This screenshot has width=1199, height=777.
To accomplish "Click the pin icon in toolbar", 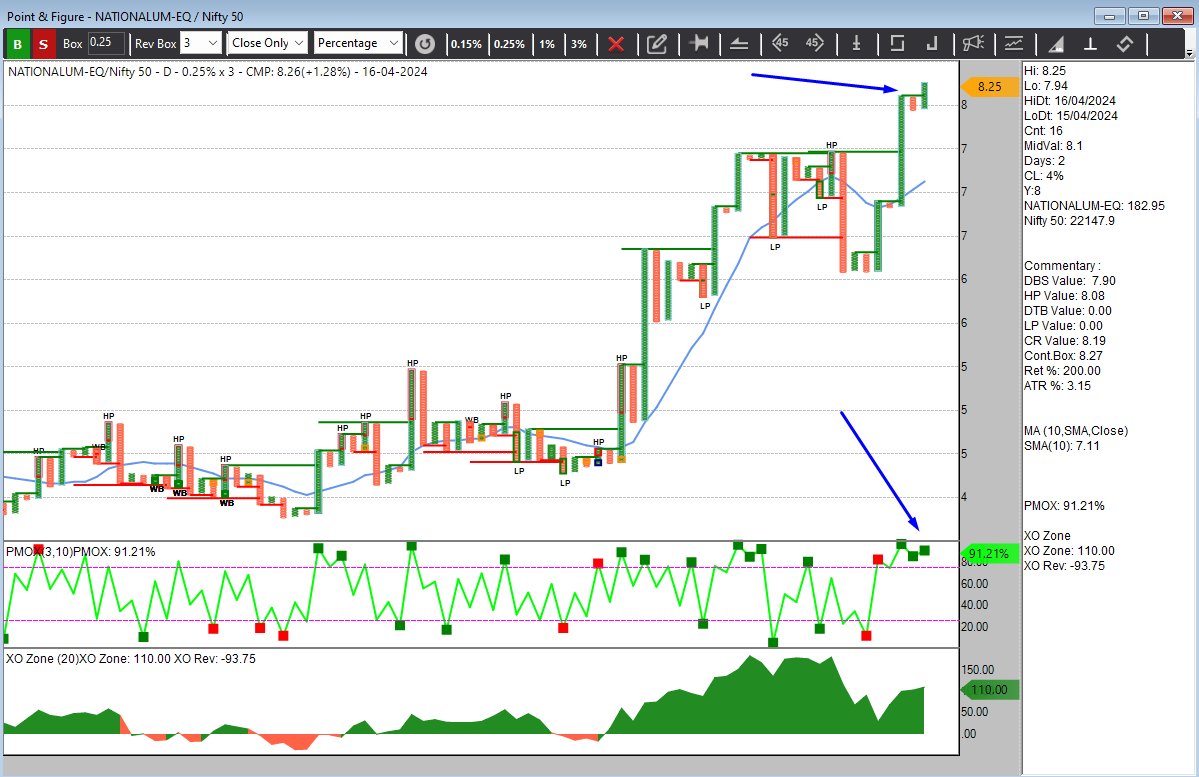I will tap(698, 43).
